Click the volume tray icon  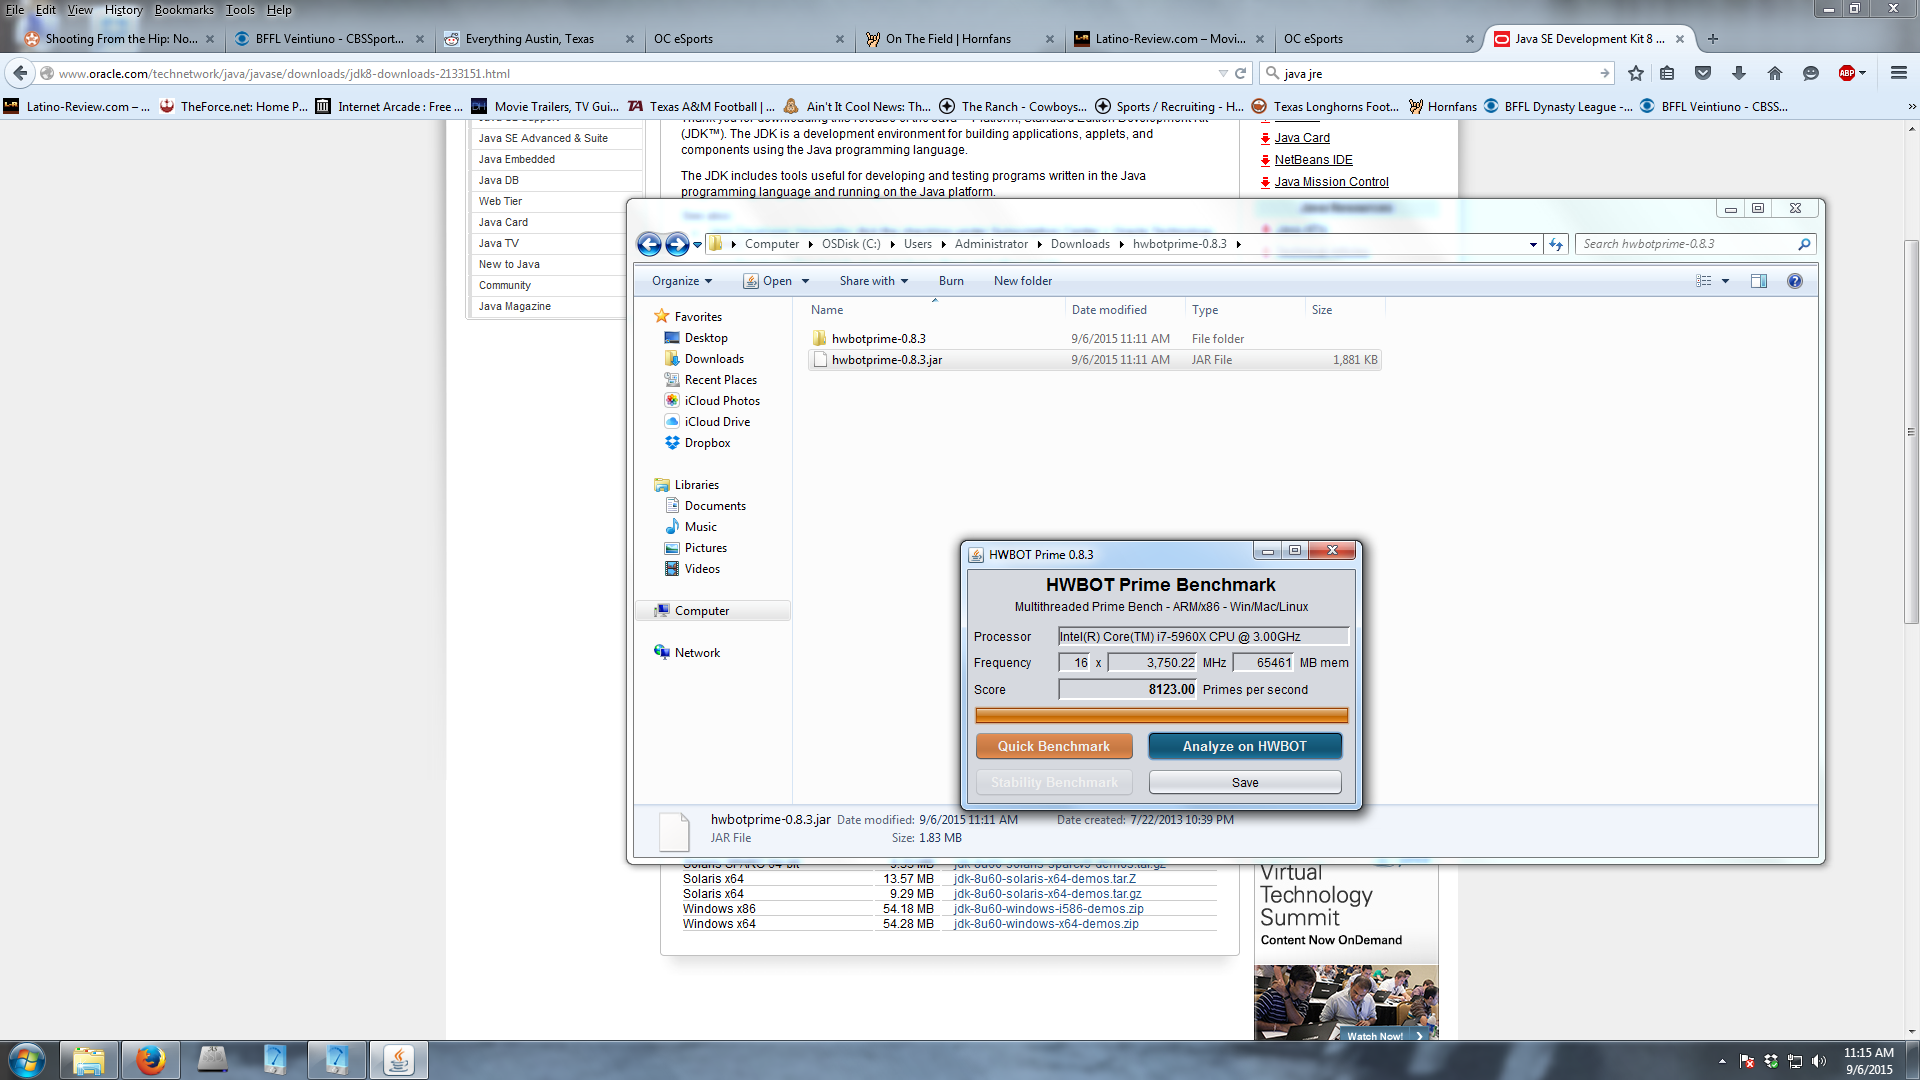tap(1818, 1061)
